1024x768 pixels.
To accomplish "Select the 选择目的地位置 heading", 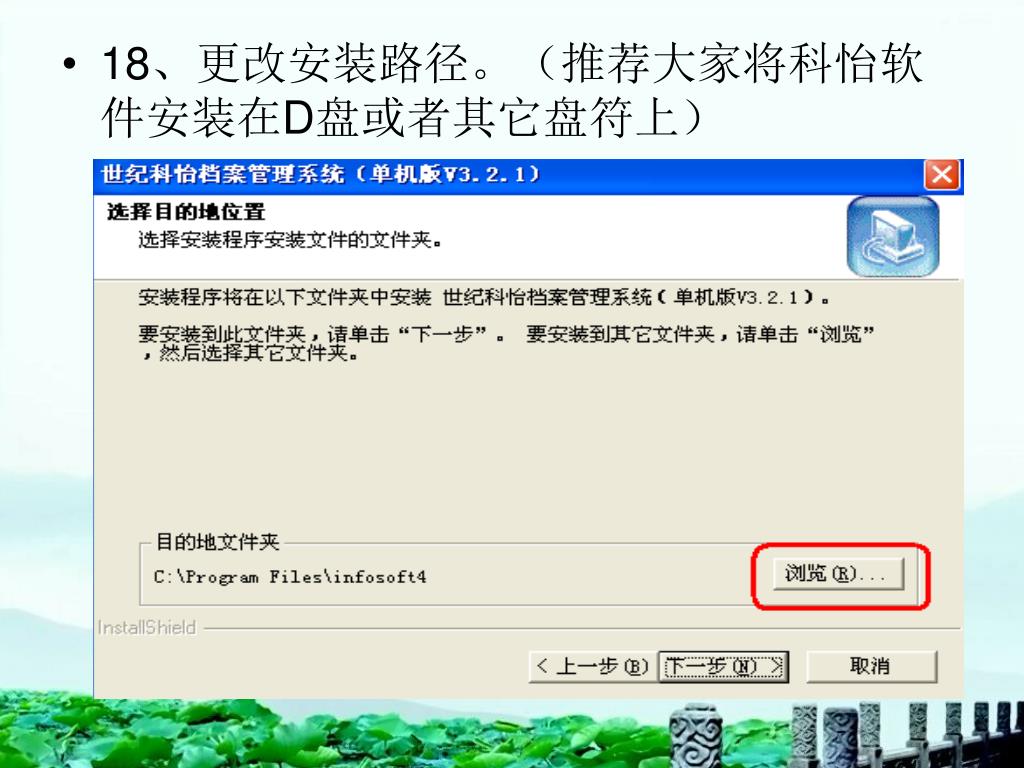I will [186, 212].
